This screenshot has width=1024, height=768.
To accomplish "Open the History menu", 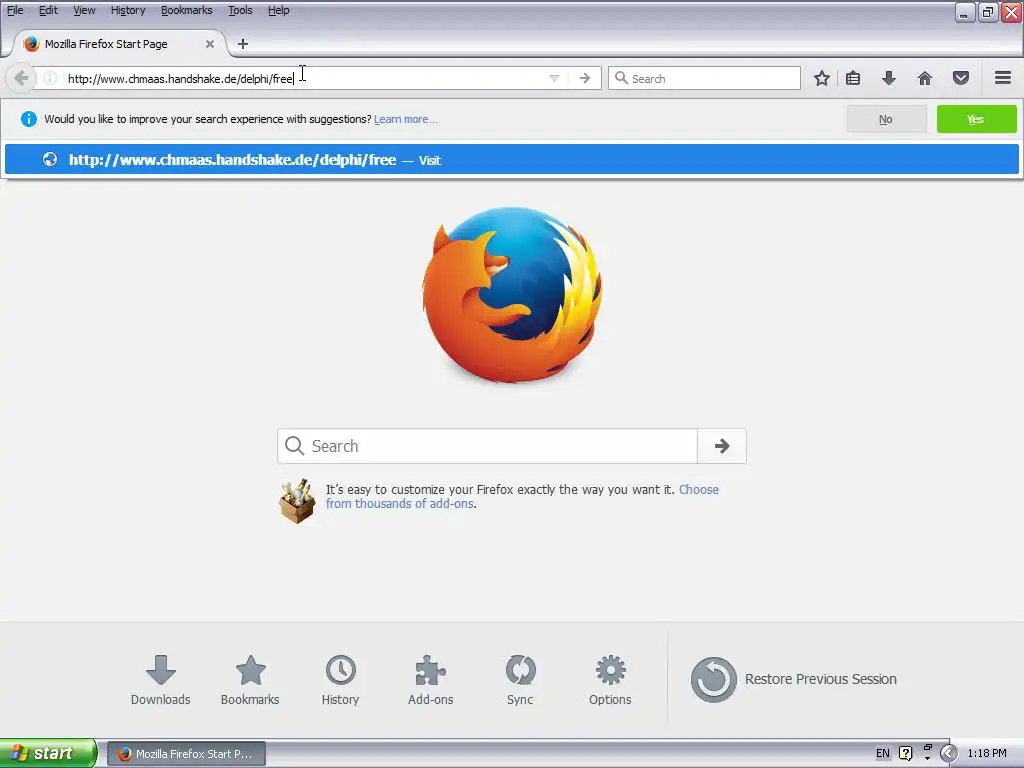I will pyautogui.click(x=127, y=10).
